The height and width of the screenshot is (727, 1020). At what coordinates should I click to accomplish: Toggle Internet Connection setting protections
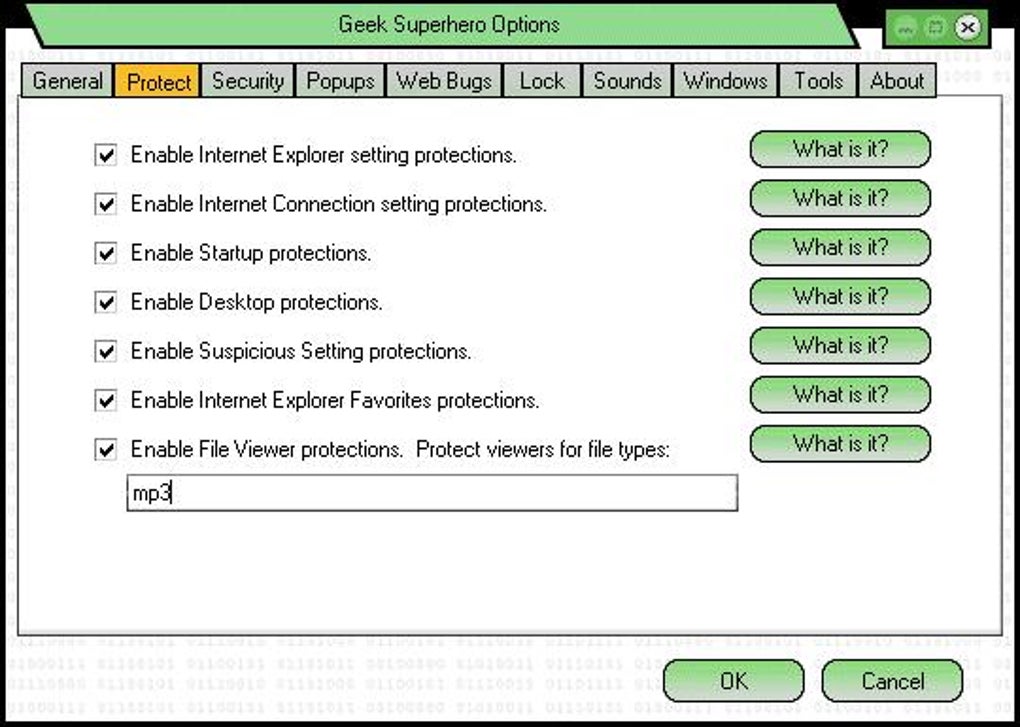coord(105,204)
